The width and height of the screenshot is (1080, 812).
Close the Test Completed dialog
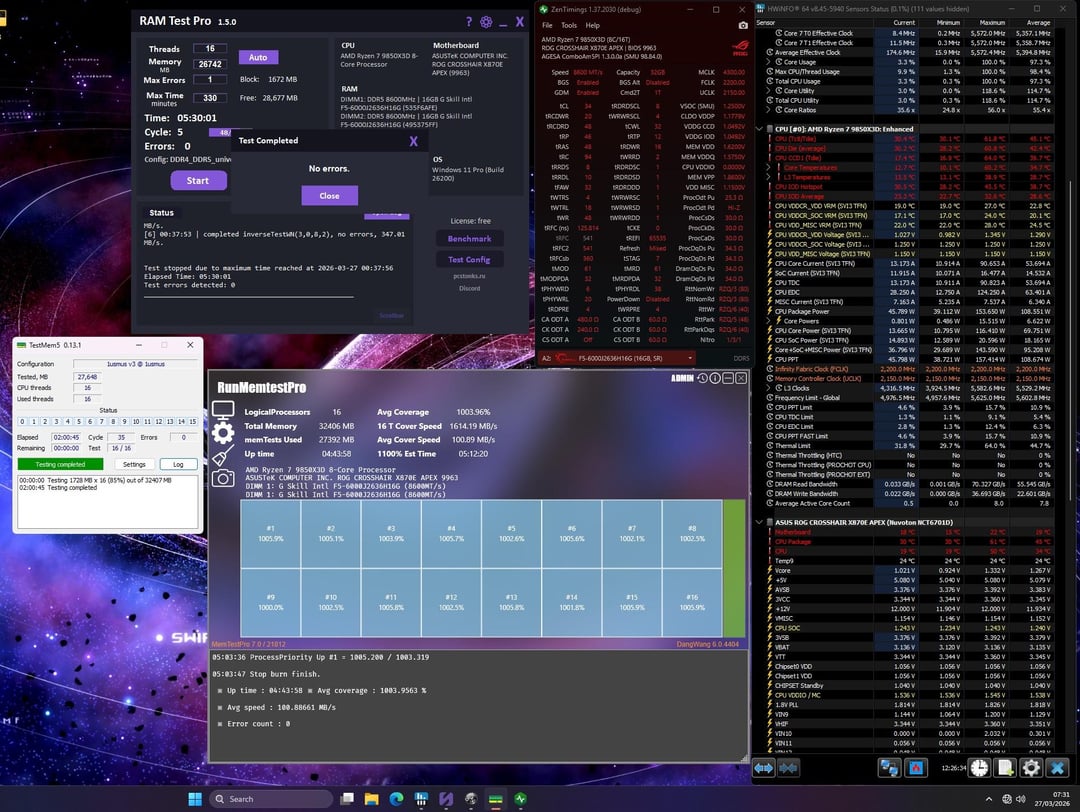(x=329, y=196)
